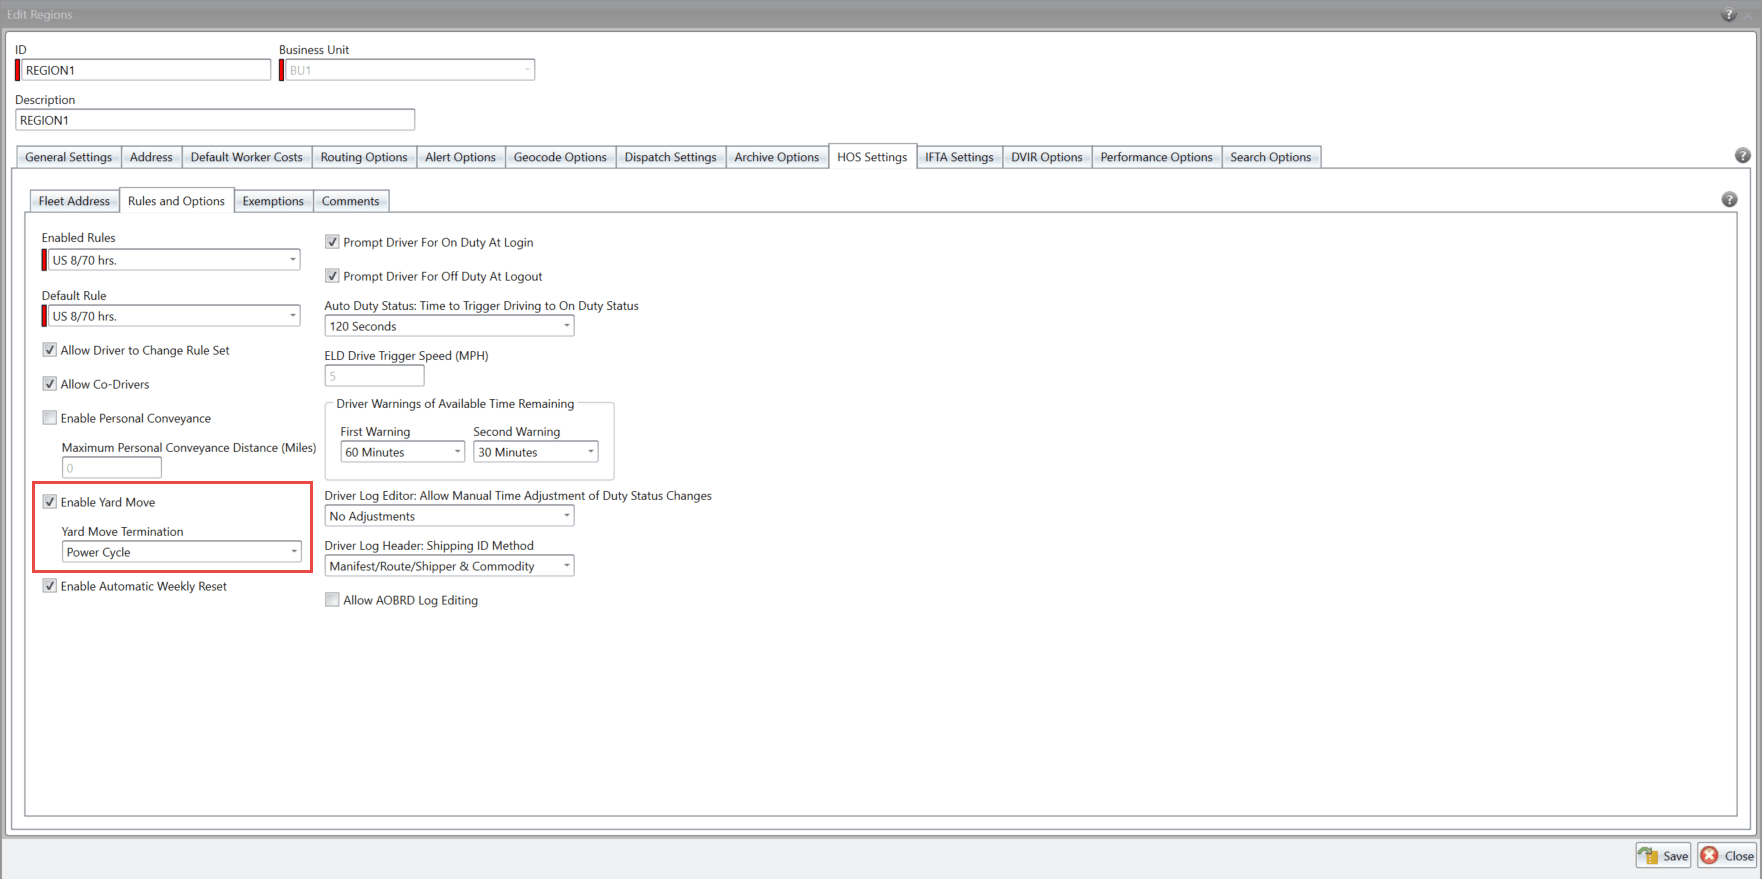
Task: Open the Fleet Address sub-tab
Action: point(74,201)
